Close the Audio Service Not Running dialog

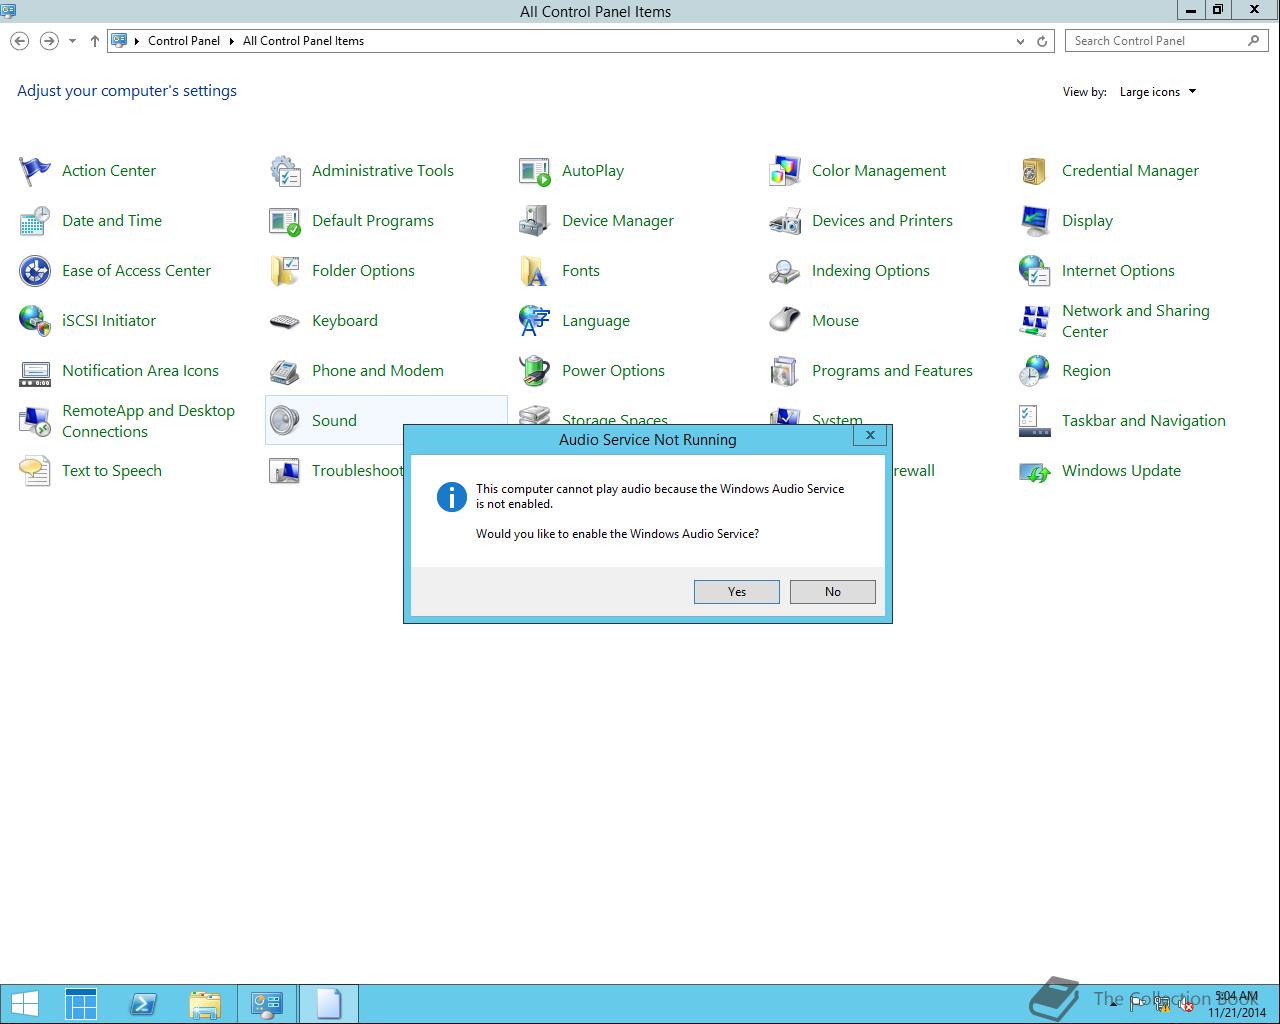pos(870,435)
